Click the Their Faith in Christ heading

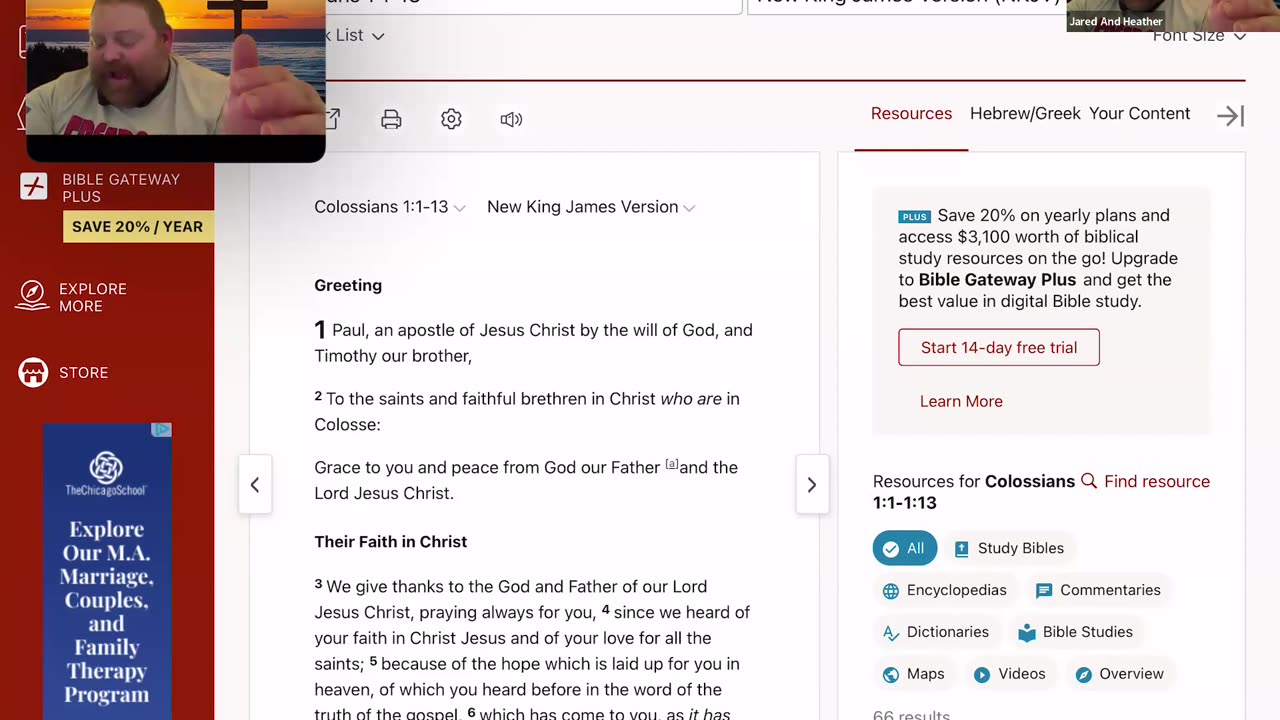(x=391, y=542)
